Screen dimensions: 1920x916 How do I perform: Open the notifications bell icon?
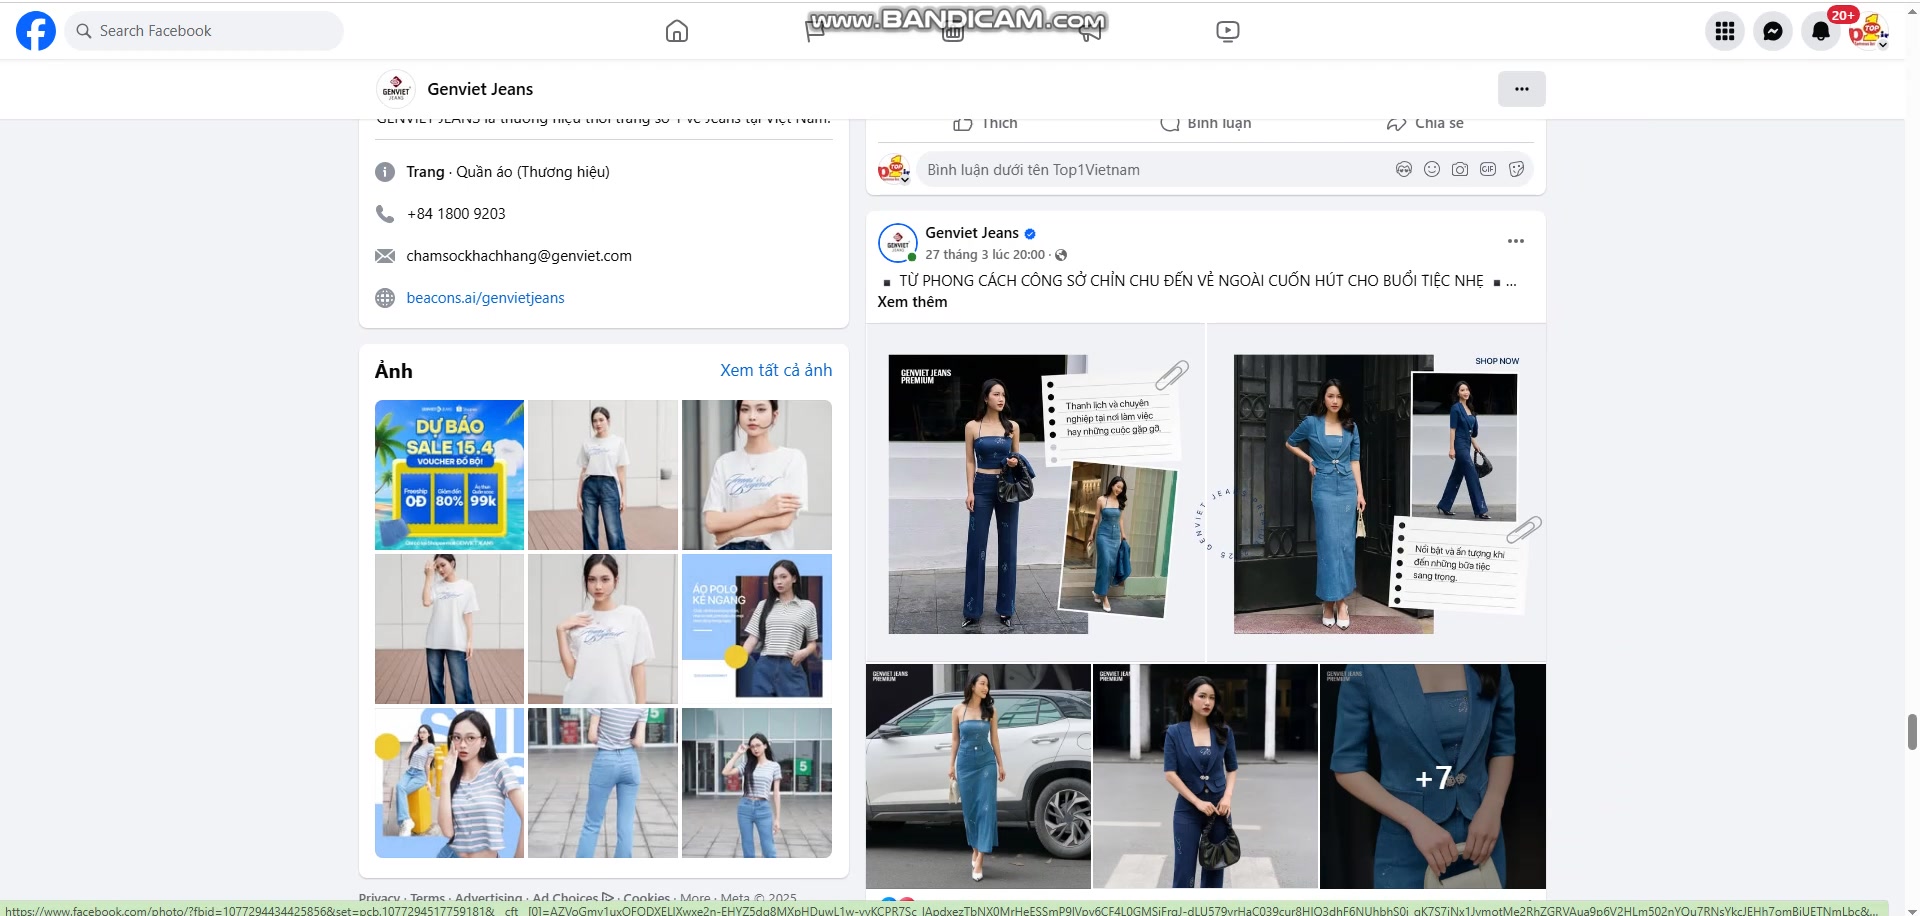pyautogui.click(x=1820, y=31)
